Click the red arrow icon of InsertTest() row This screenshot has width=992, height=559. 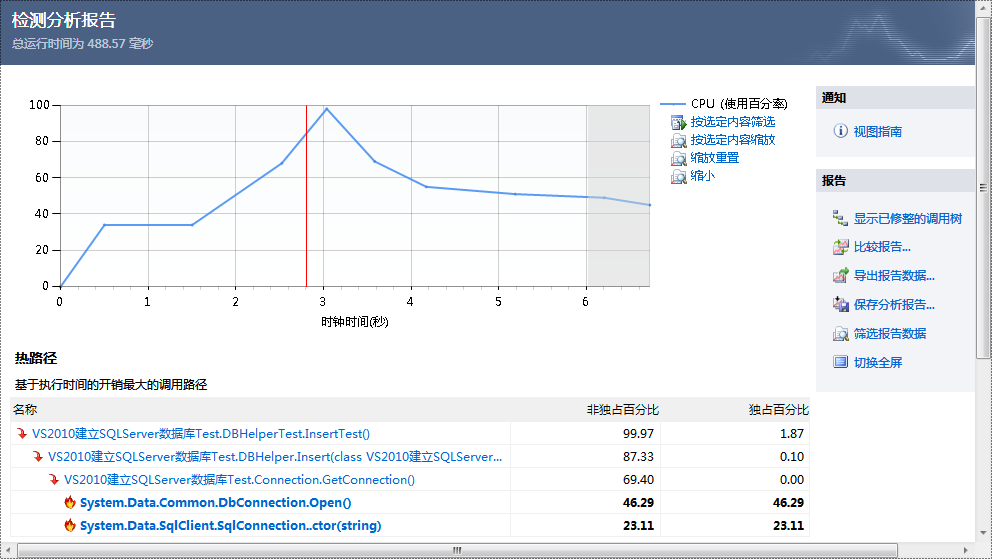(22, 433)
